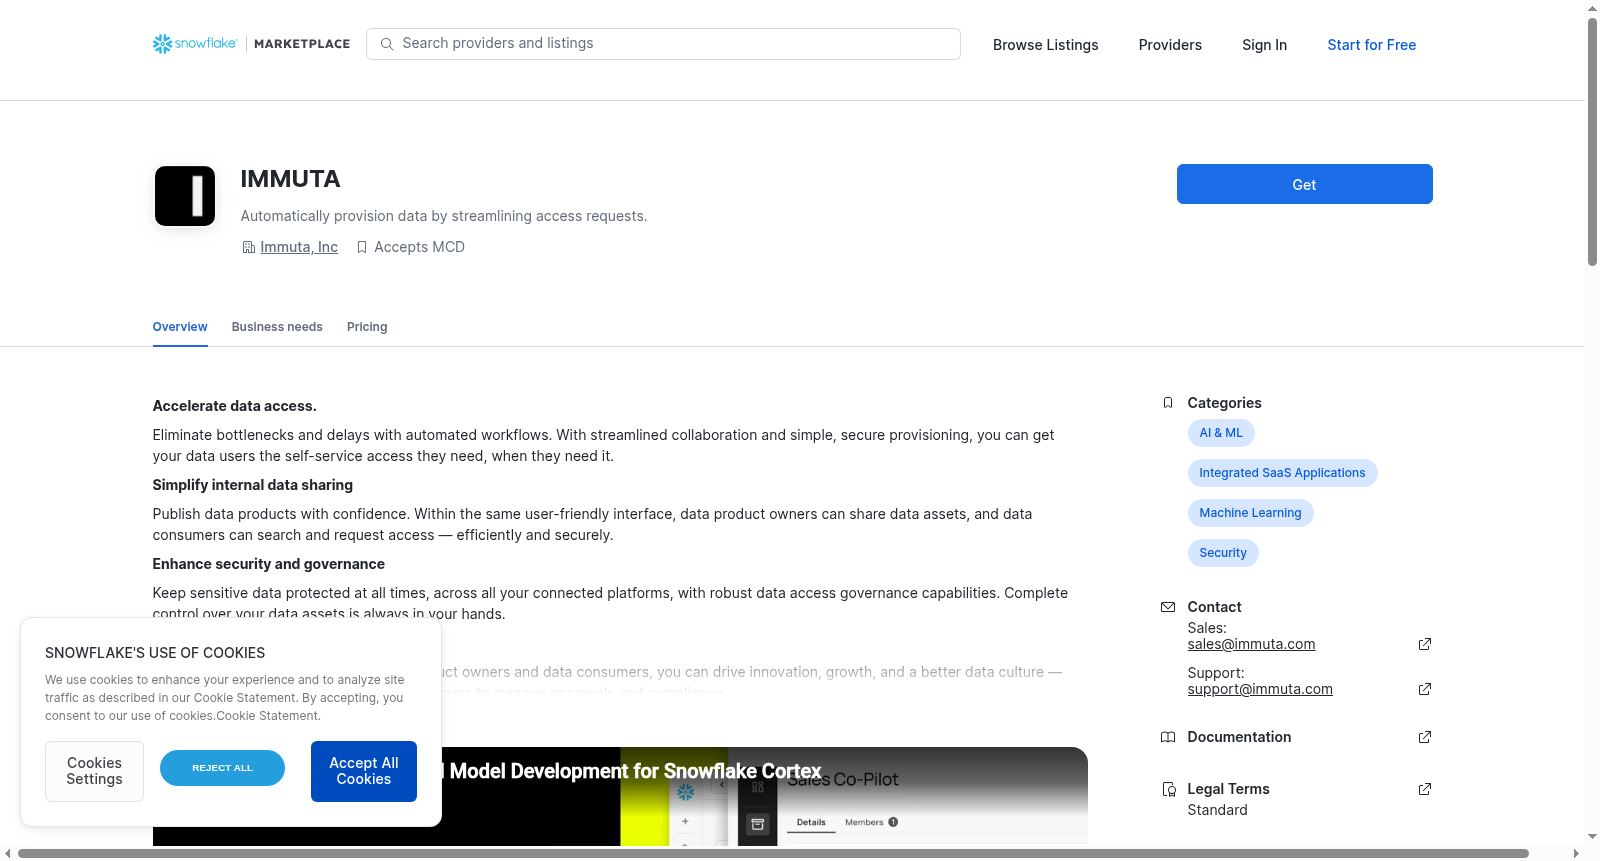Click the horizontal scrollbar right arrow
The image size is (1600, 861).
[1577, 853]
